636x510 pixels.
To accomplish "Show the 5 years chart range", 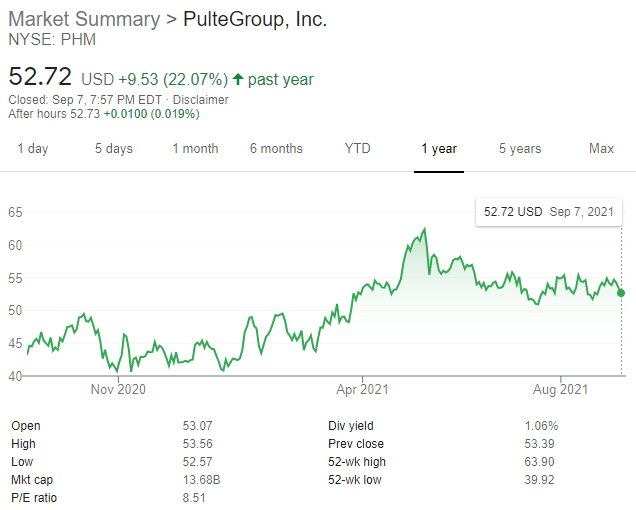I will click(x=520, y=149).
